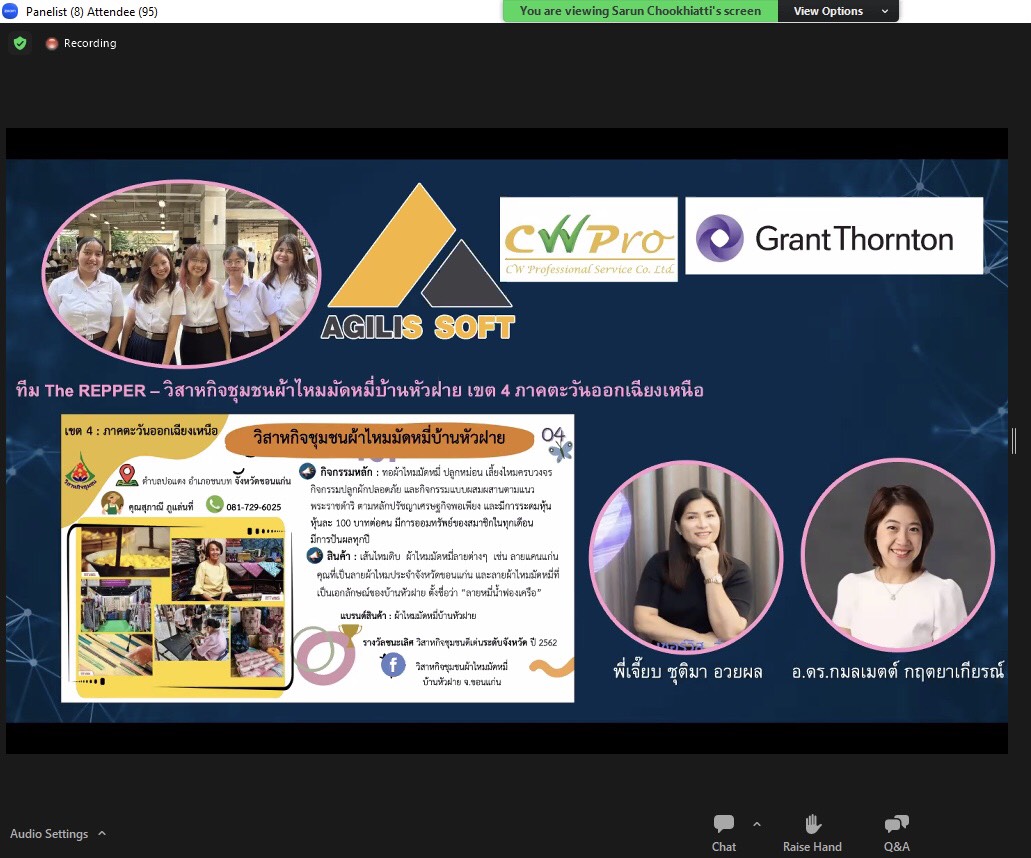The image size is (1031, 858).
Task: Open the Q&A window
Action: click(896, 833)
